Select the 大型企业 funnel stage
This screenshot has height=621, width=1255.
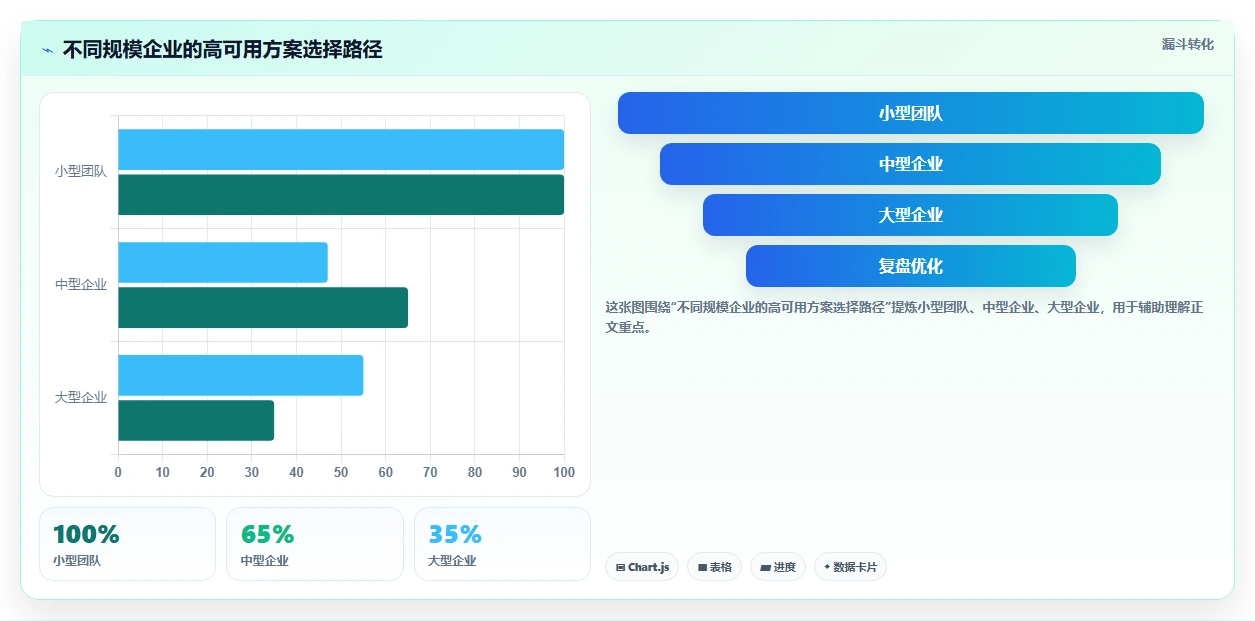(x=911, y=215)
